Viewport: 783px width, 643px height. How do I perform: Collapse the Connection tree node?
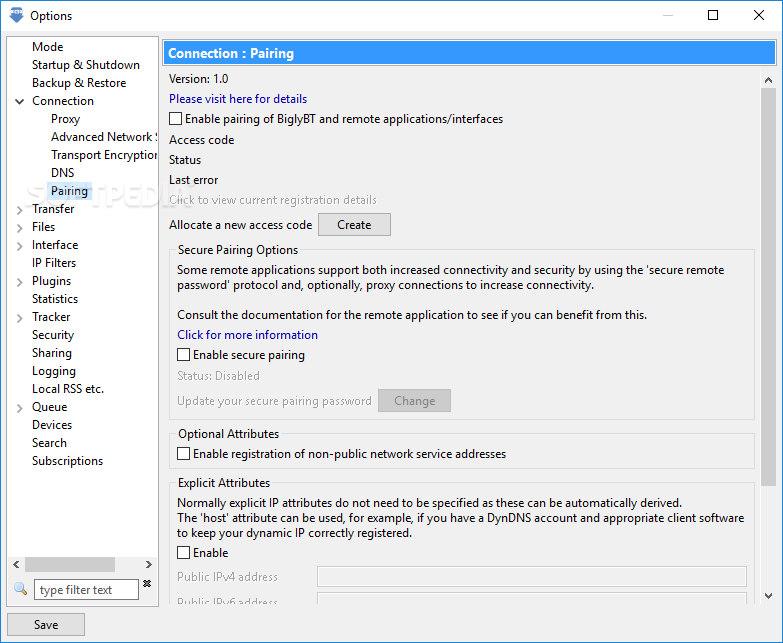(x=19, y=101)
